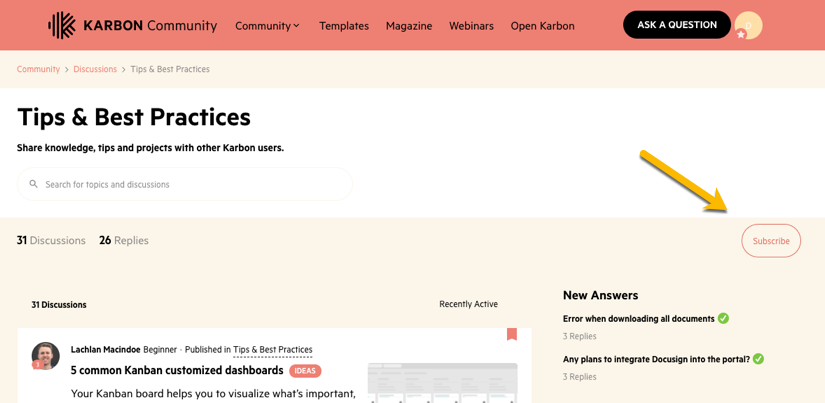Click Your Kanban board helps excerpt text
This screenshot has width=825, height=403.
[214, 393]
